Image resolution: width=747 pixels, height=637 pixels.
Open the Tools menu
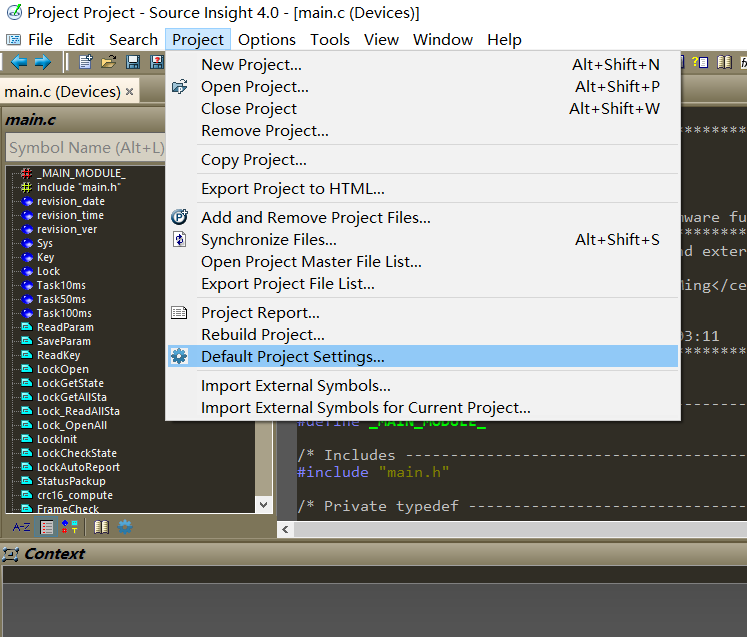coord(330,40)
